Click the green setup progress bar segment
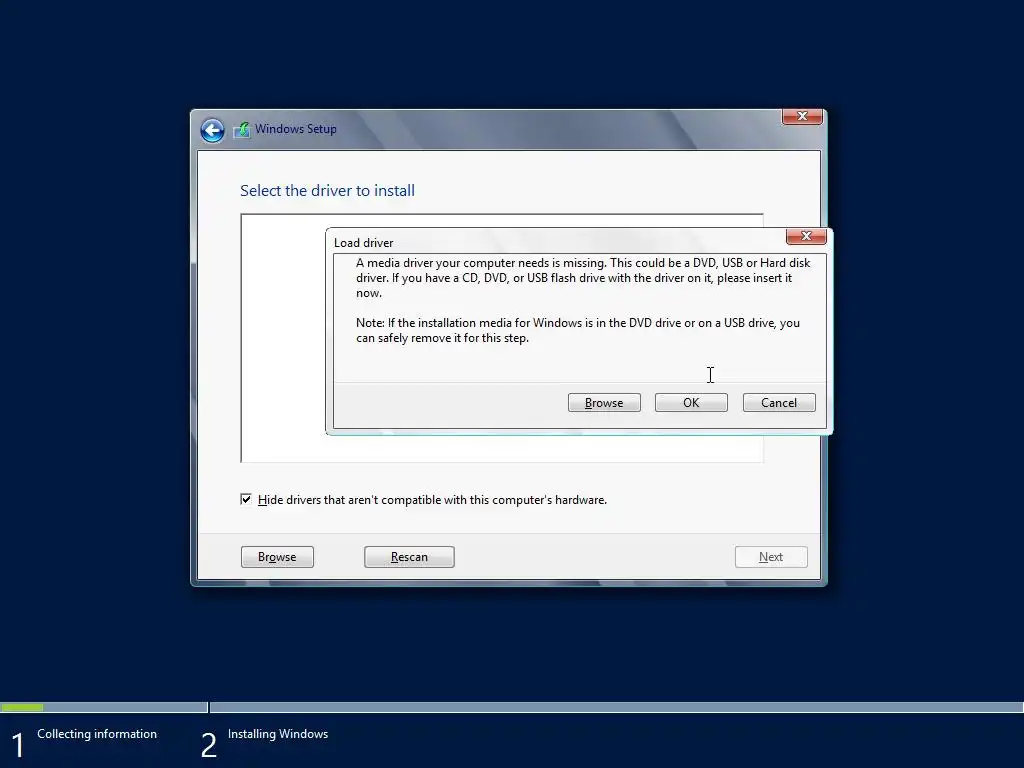This screenshot has height=768, width=1024. (22, 707)
